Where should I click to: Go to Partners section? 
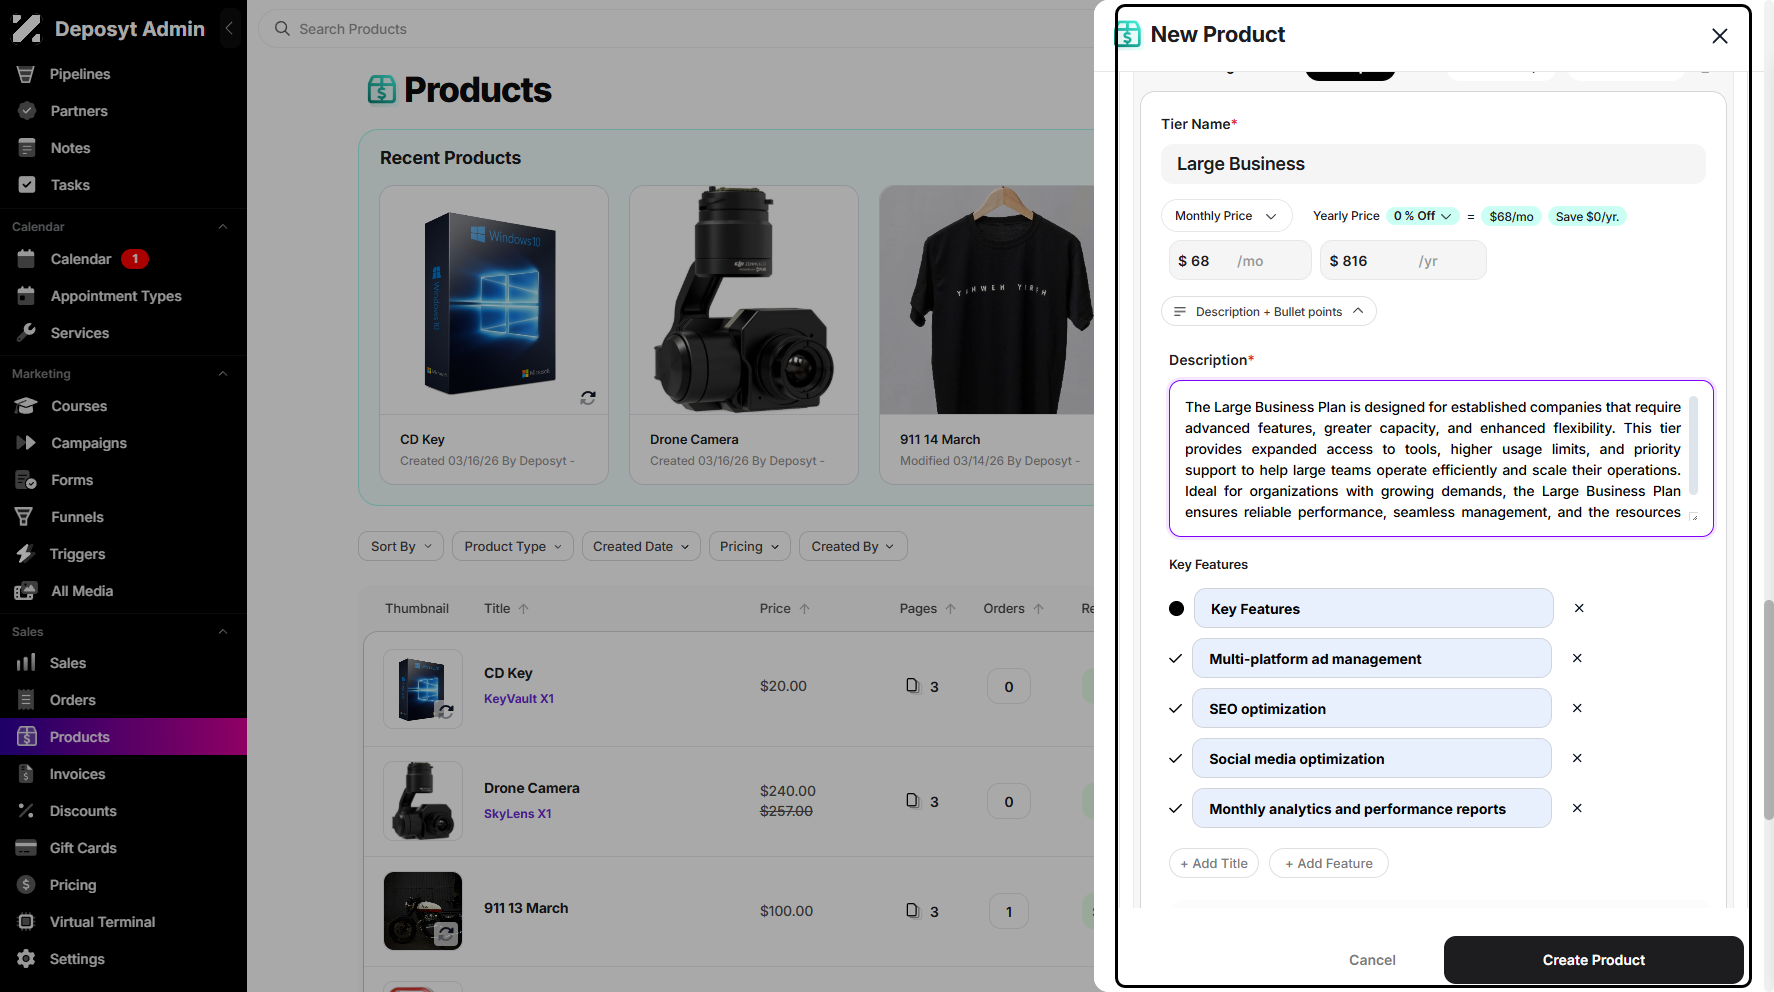pyautogui.click(x=79, y=111)
